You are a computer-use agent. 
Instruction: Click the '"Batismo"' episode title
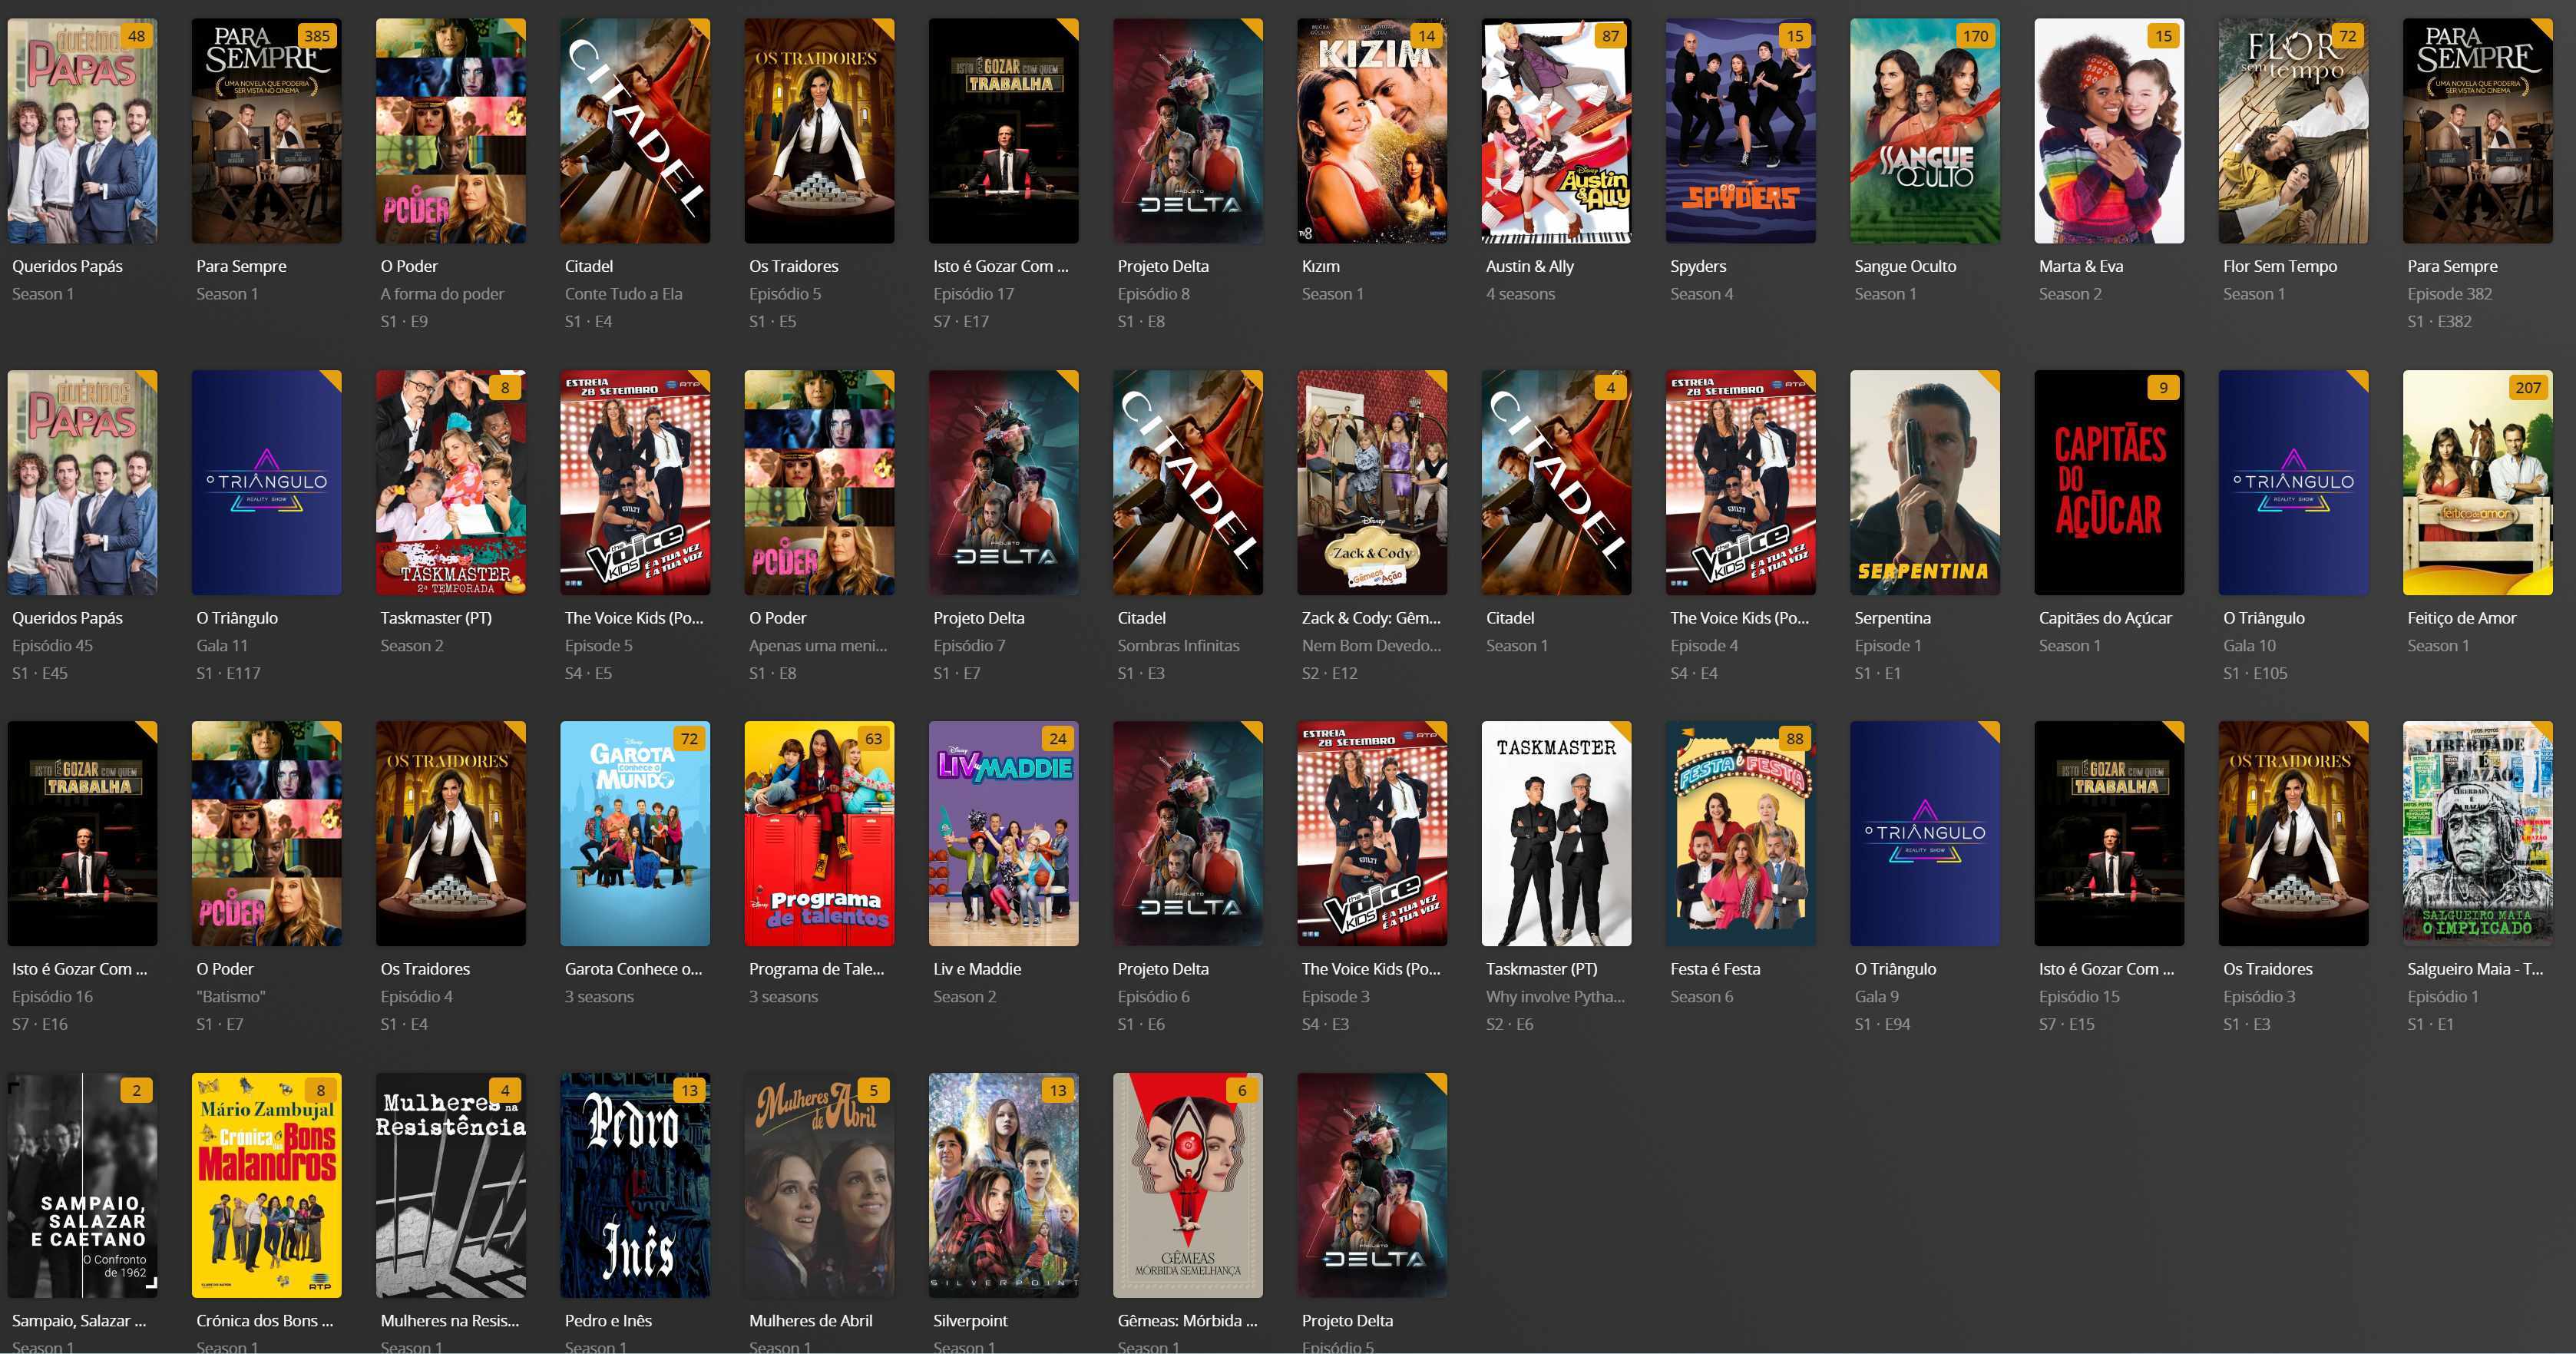click(230, 997)
